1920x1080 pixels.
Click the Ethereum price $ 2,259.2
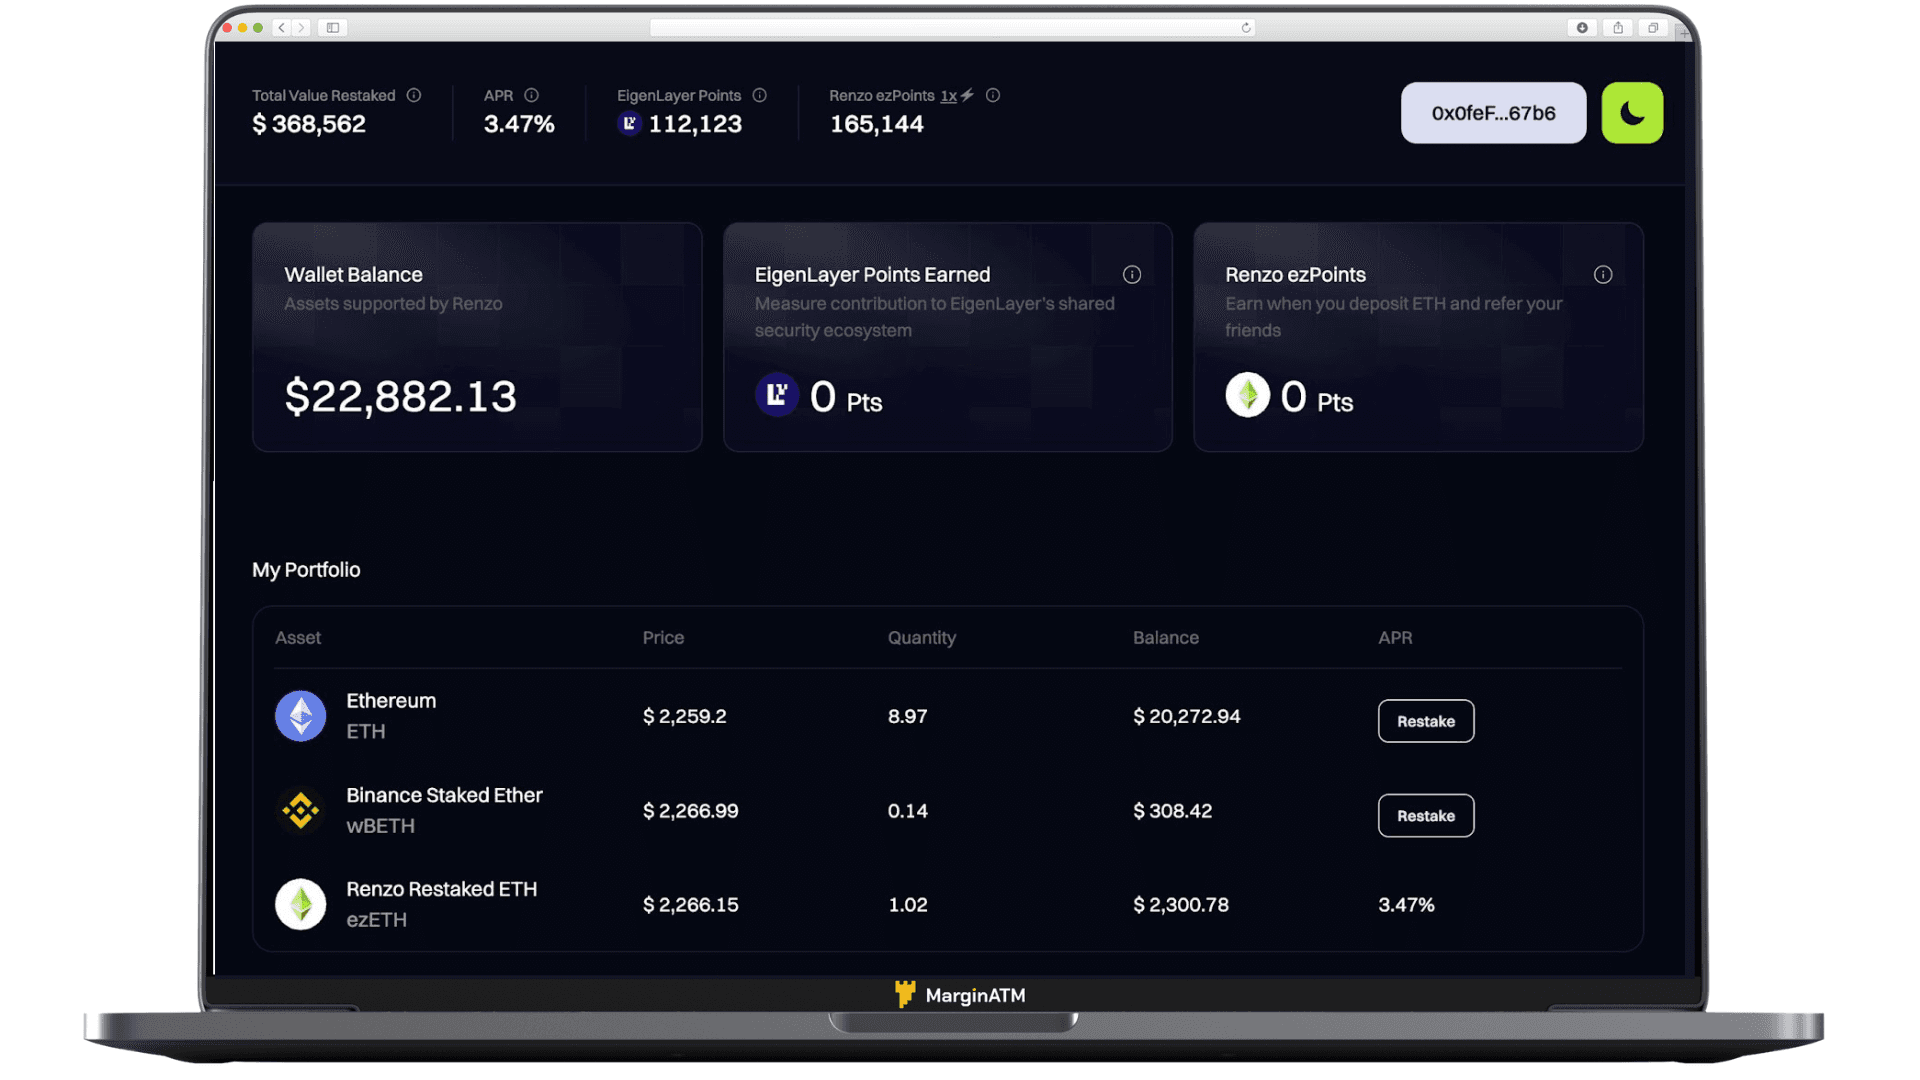click(x=685, y=716)
